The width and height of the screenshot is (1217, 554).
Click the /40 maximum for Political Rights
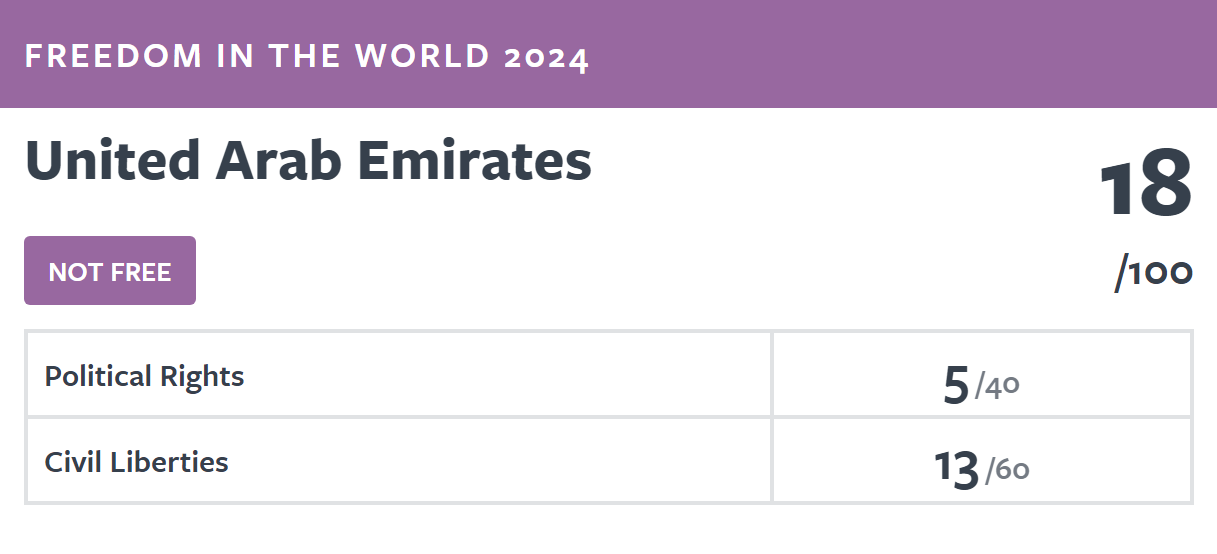(997, 386)
